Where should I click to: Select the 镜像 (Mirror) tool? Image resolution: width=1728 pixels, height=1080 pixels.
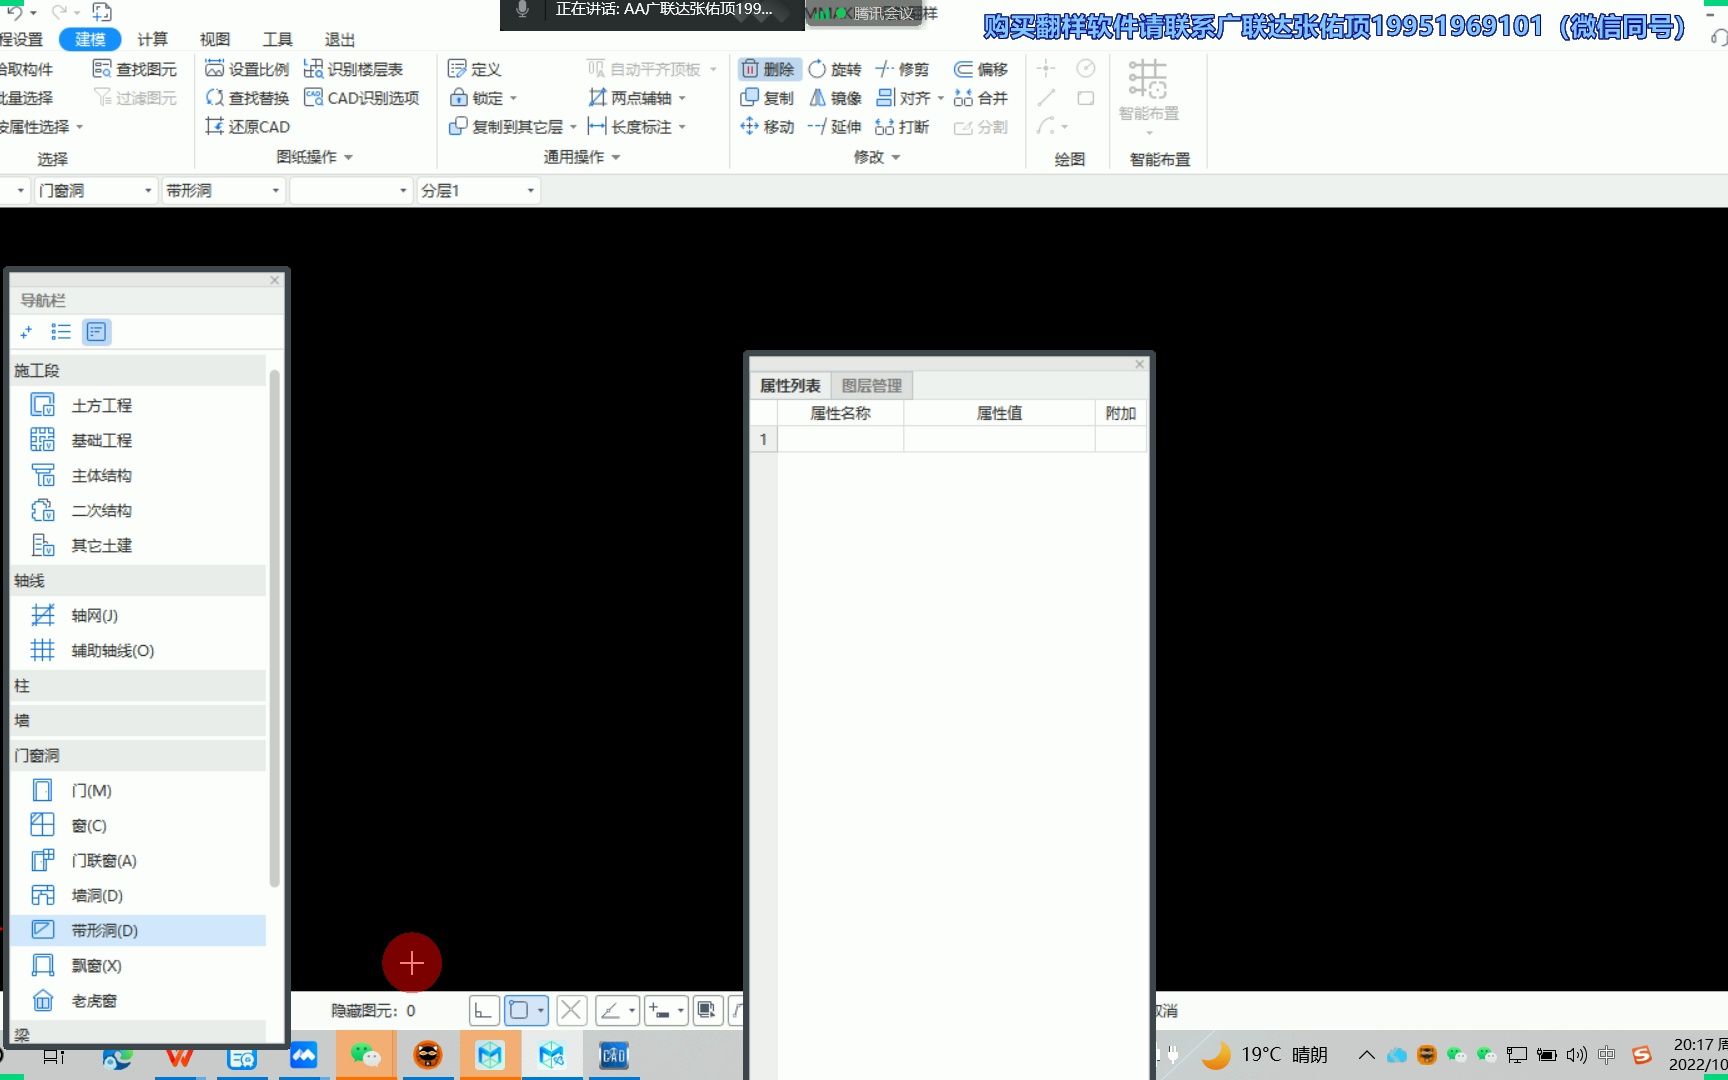(838, 97)
